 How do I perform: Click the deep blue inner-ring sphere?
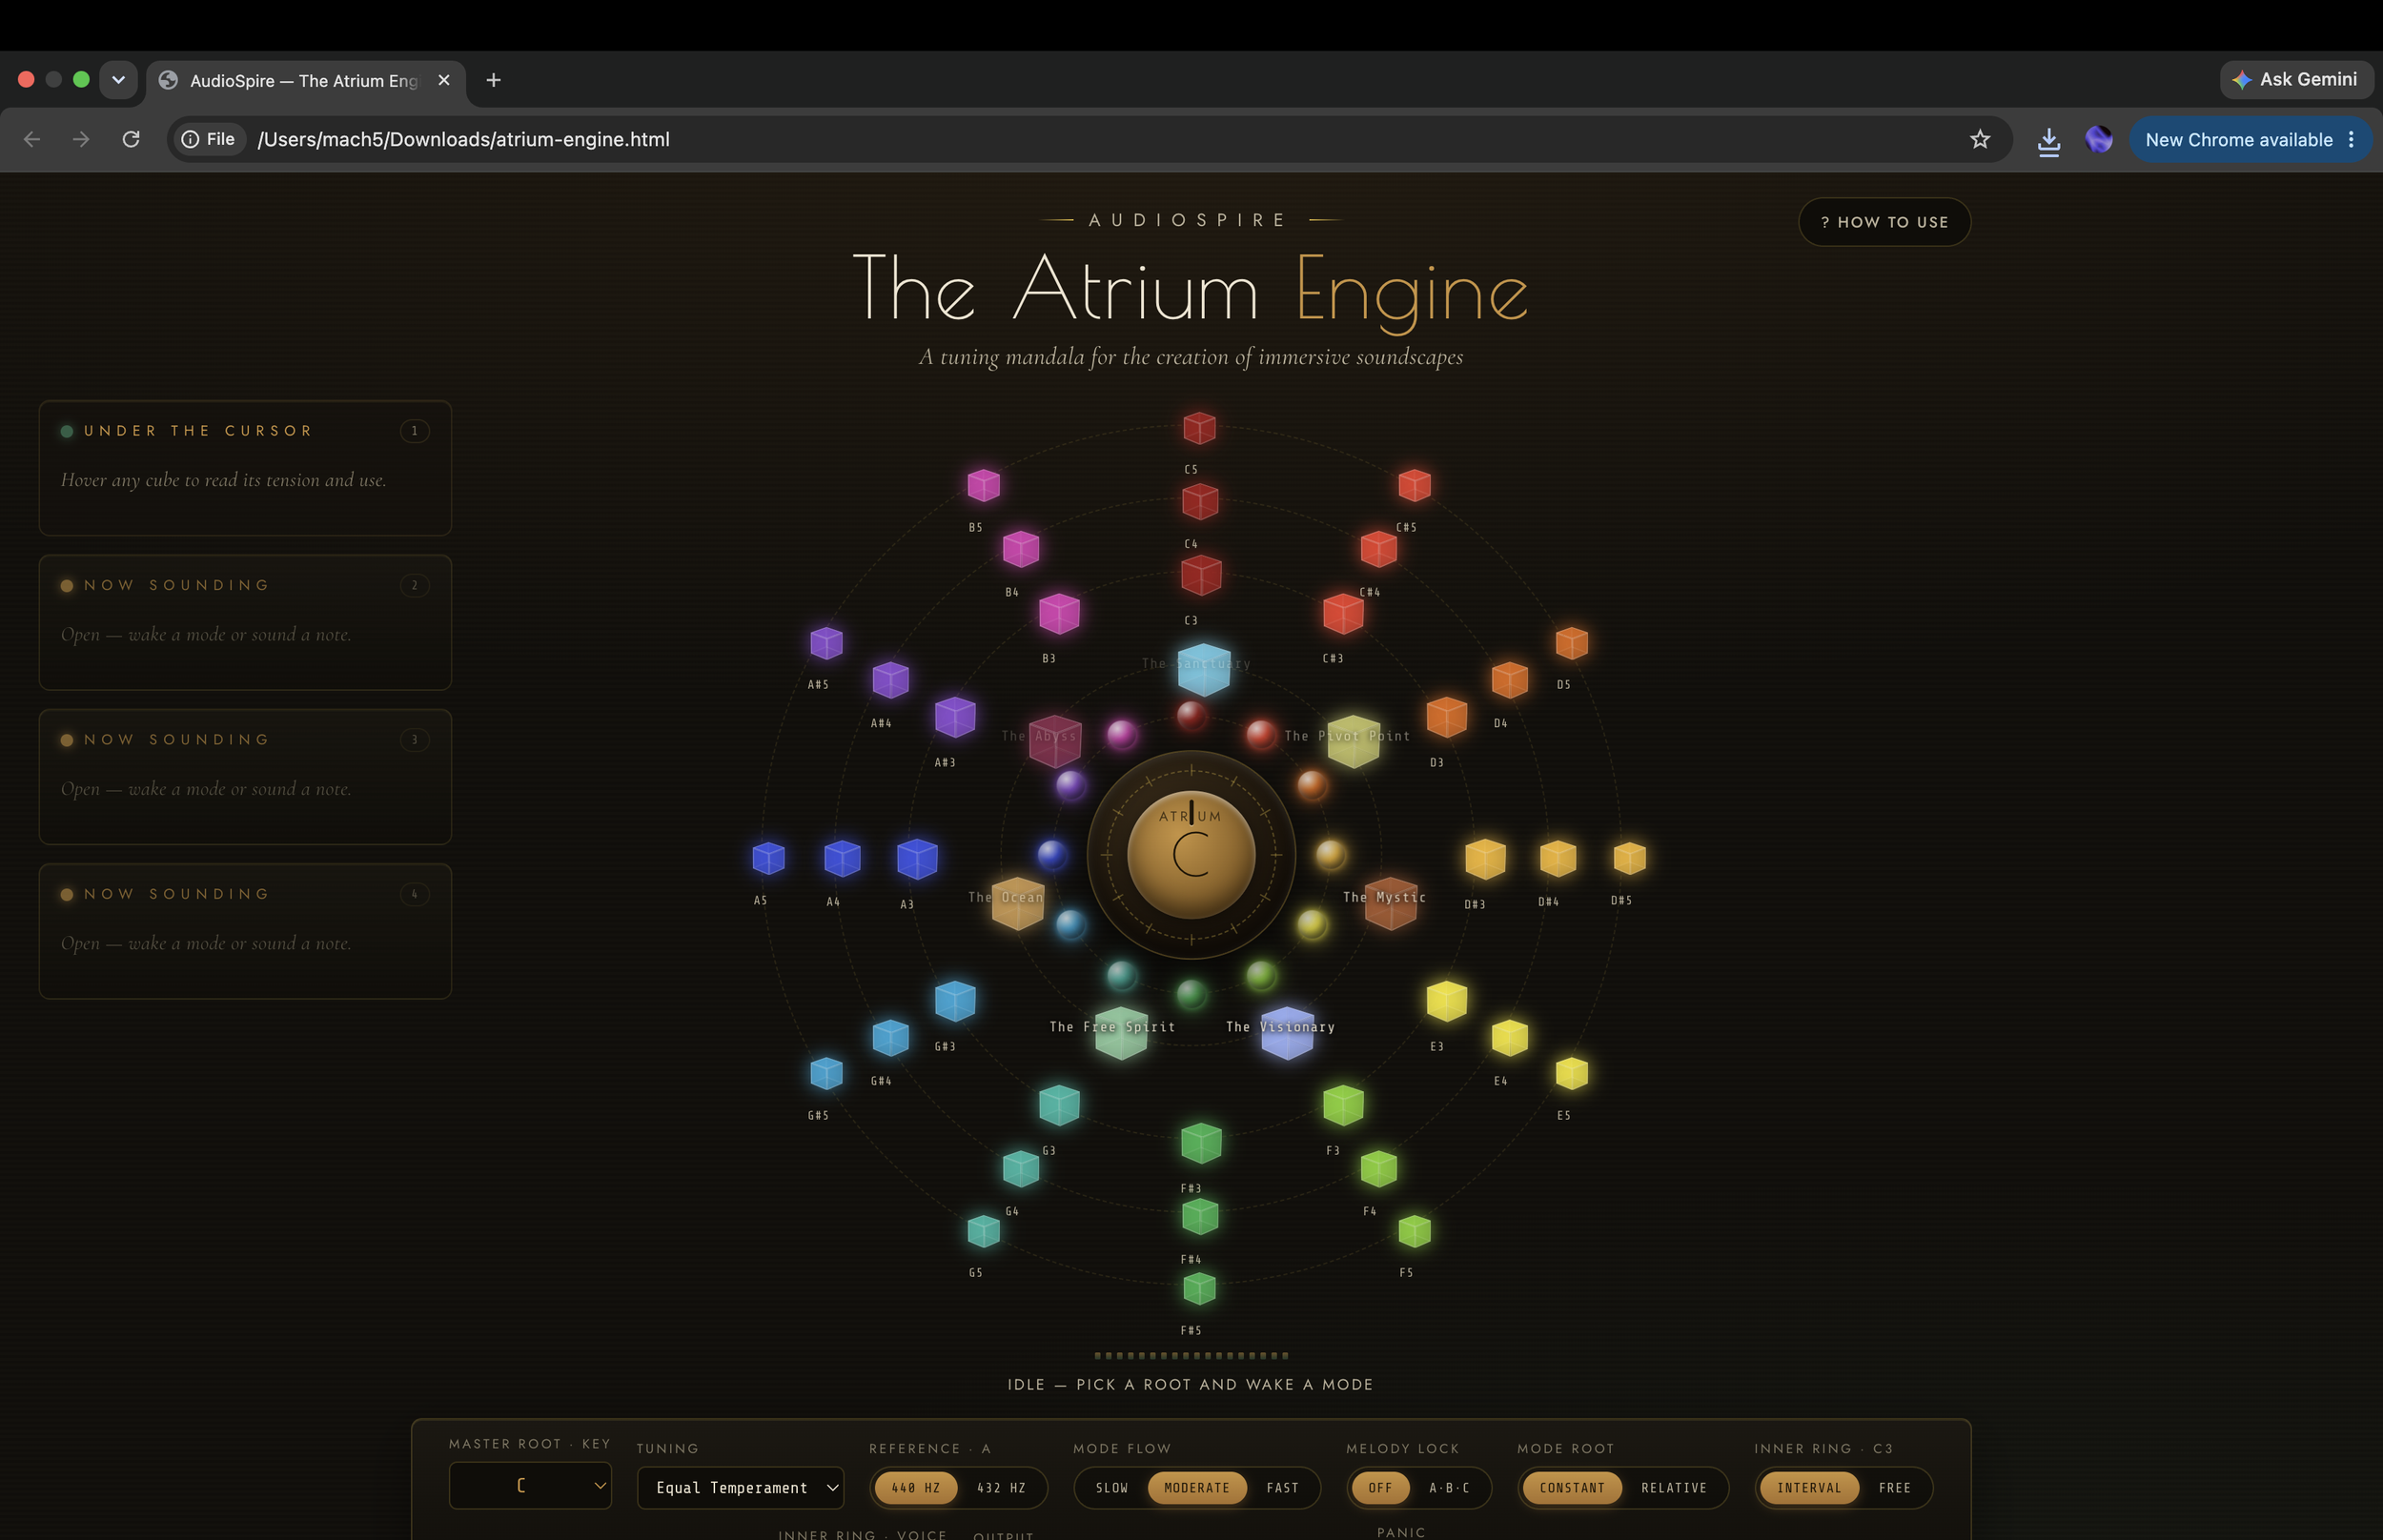click(x=1051, y=855)
